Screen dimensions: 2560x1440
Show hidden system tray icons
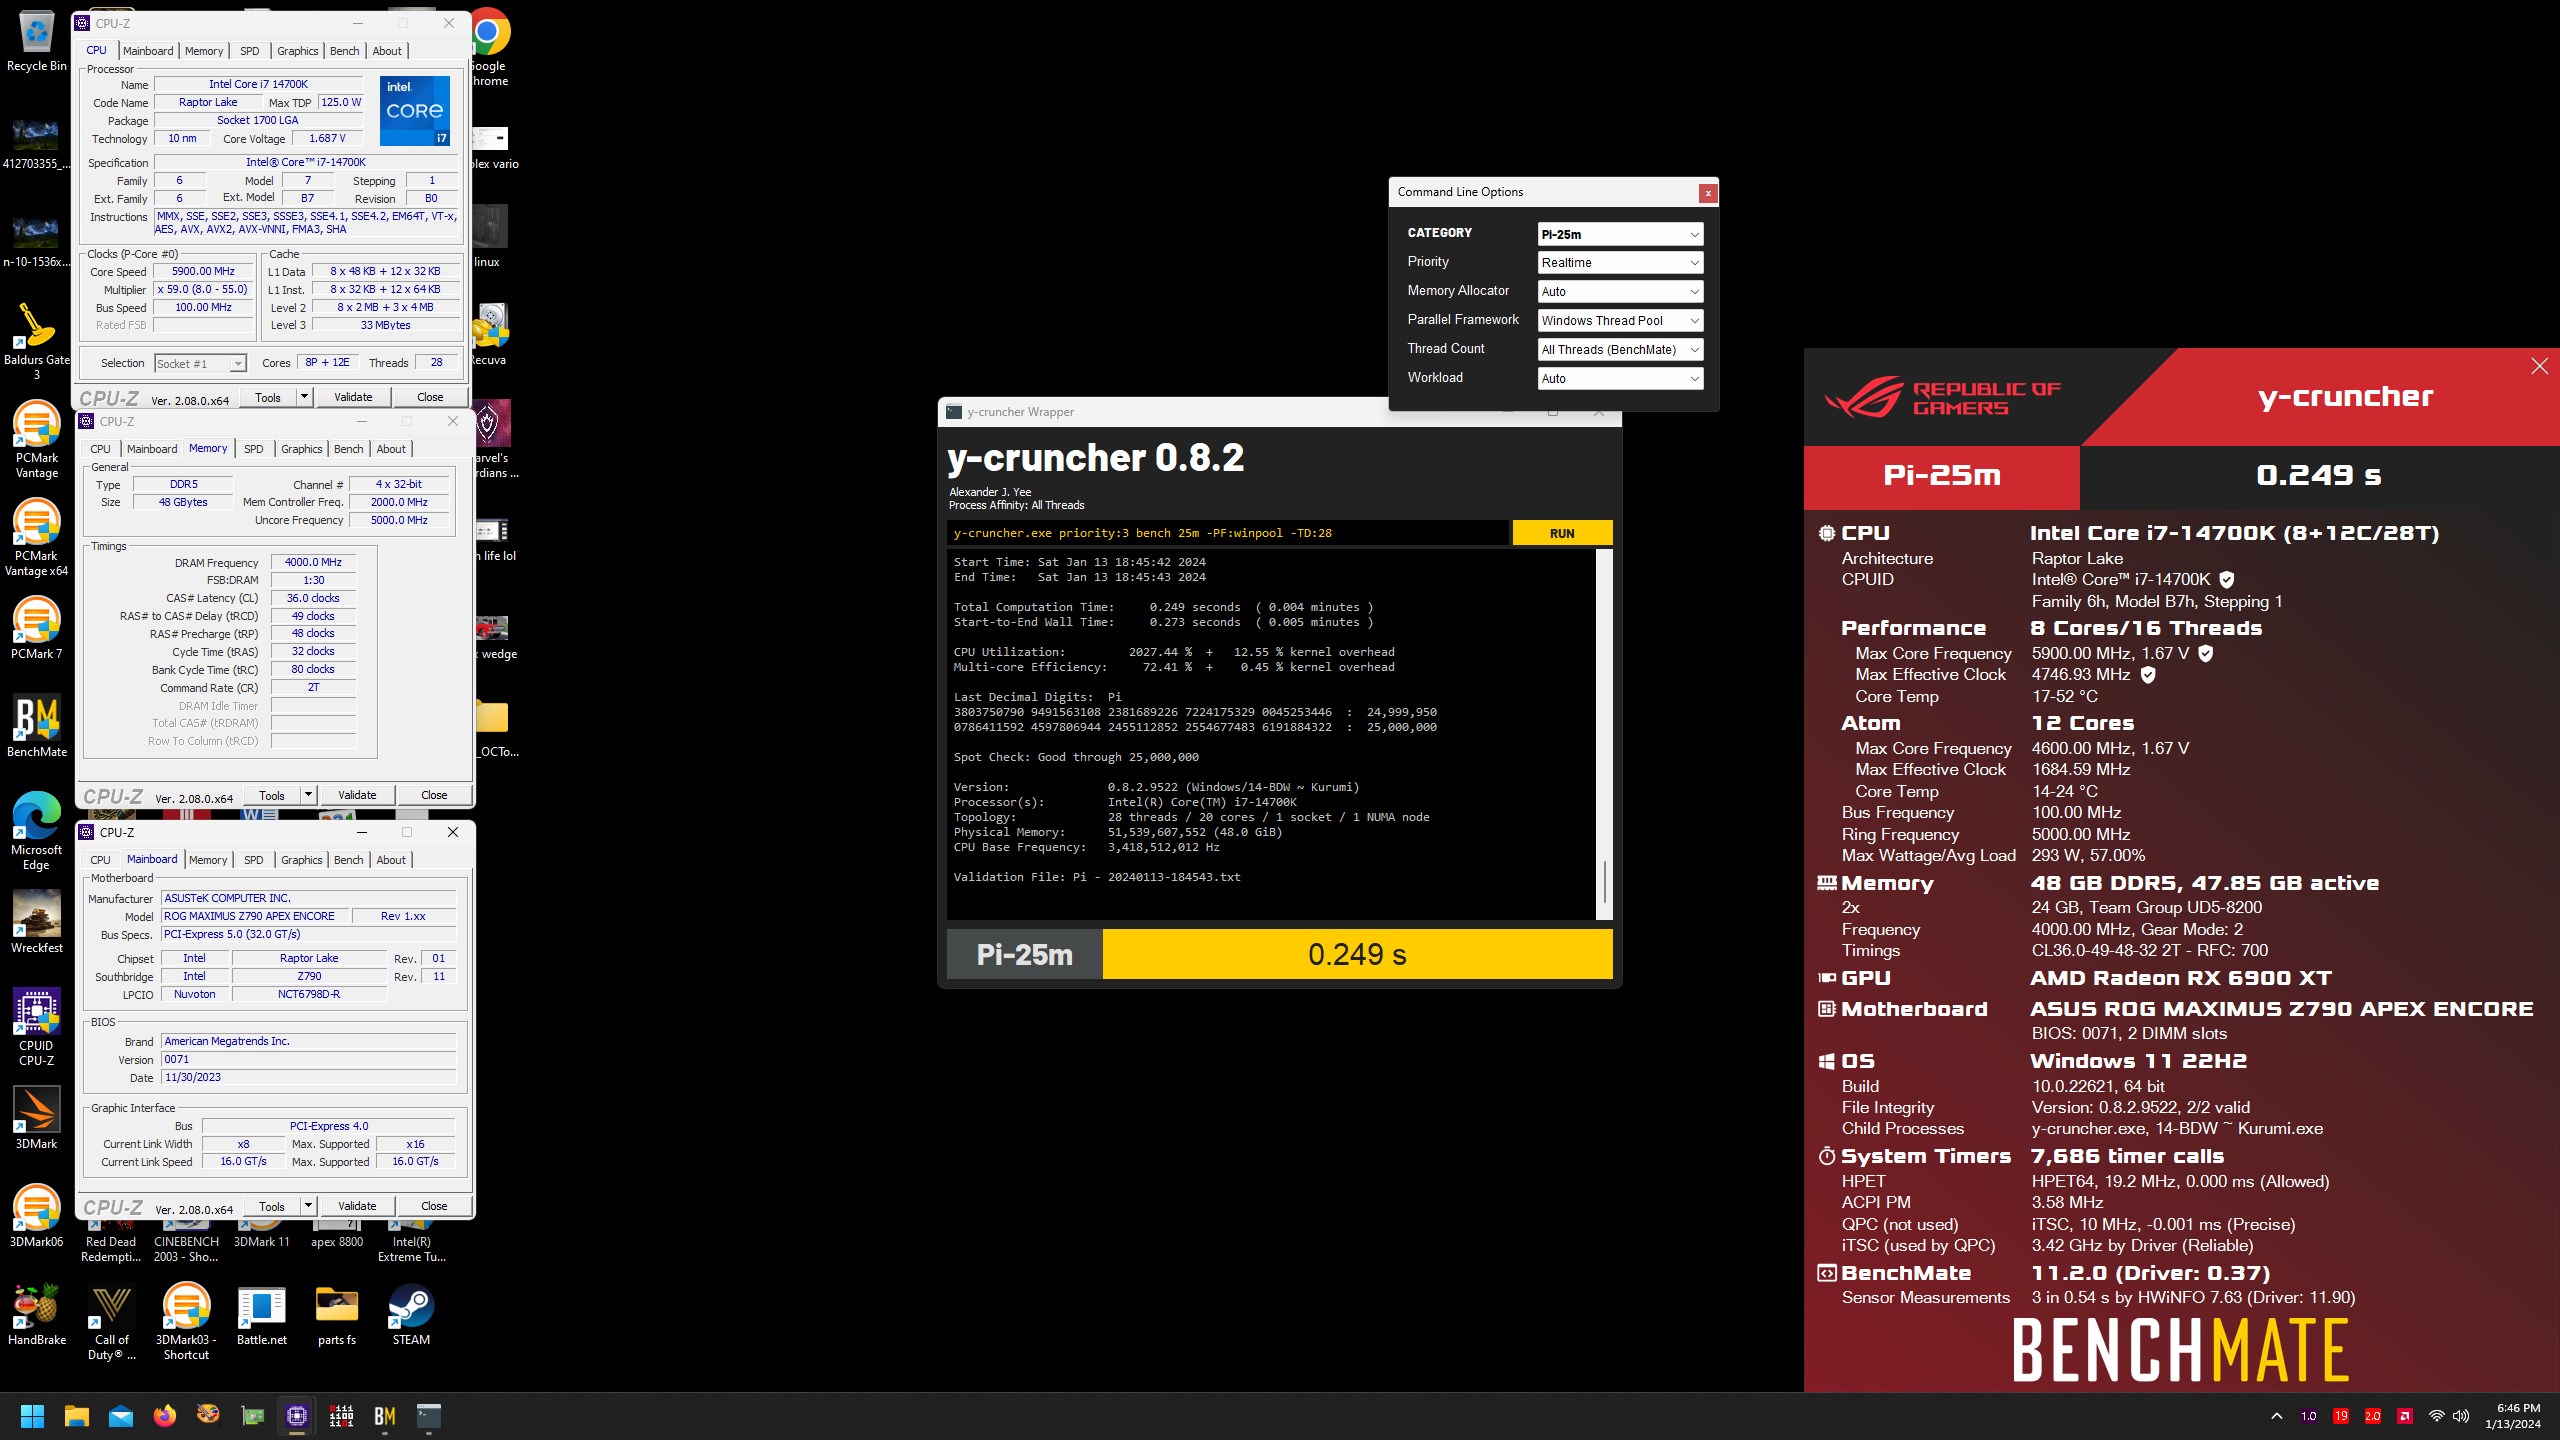coord(2277,1416)
